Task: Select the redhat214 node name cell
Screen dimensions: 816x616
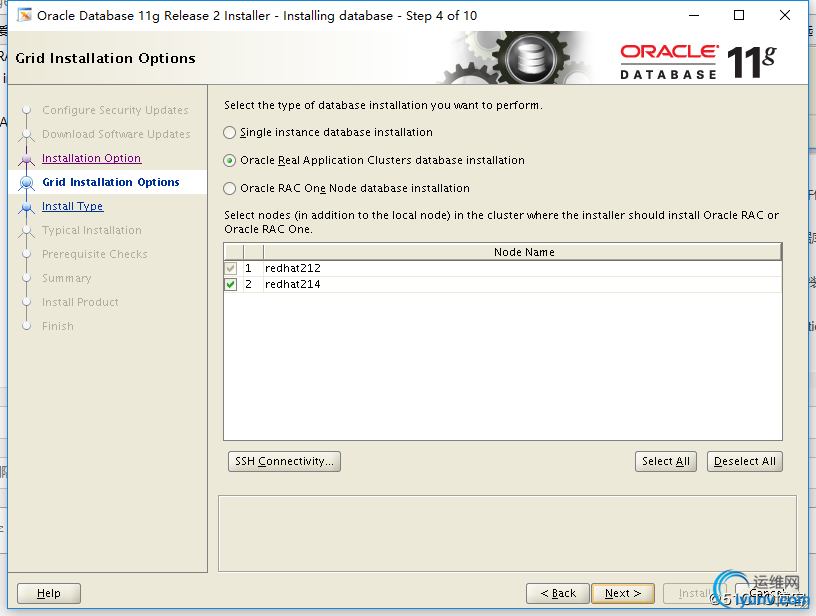Action: pyautogui.click(x=522, y=285)
